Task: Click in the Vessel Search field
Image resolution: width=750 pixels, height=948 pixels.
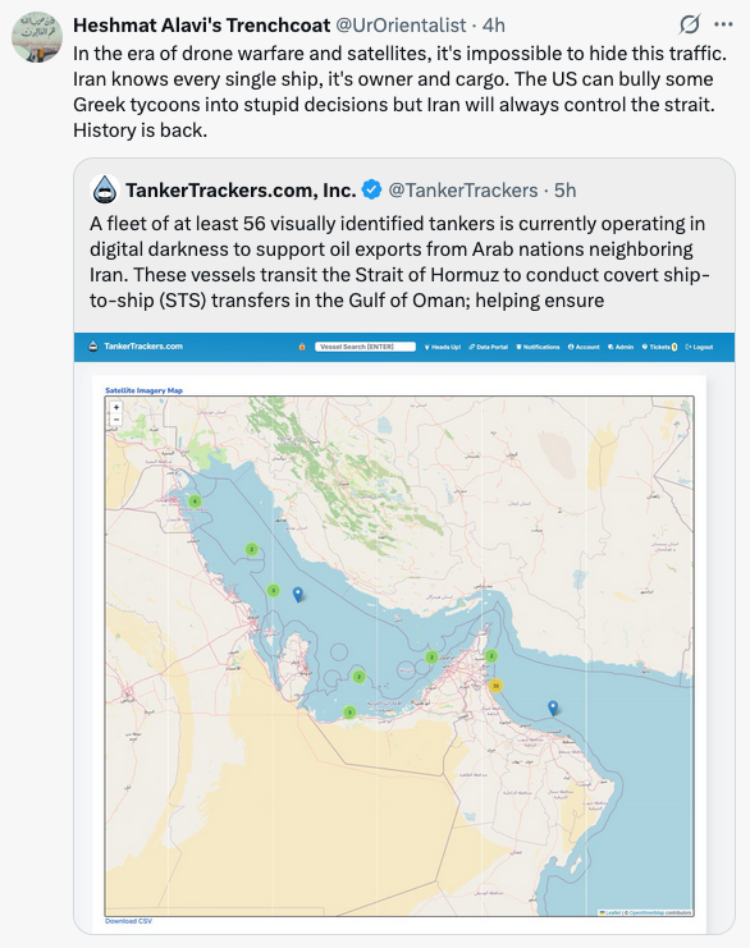Action: (x=365, y=346)
